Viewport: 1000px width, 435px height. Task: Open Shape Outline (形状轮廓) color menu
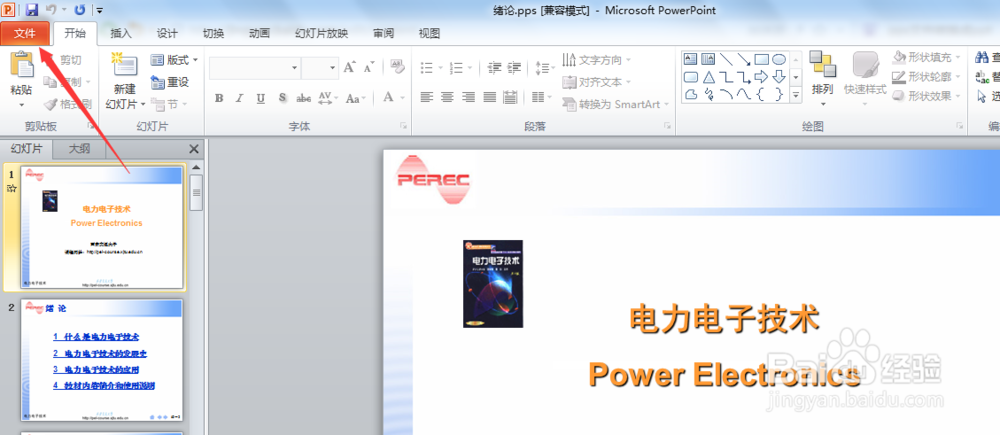pos(927,77)
